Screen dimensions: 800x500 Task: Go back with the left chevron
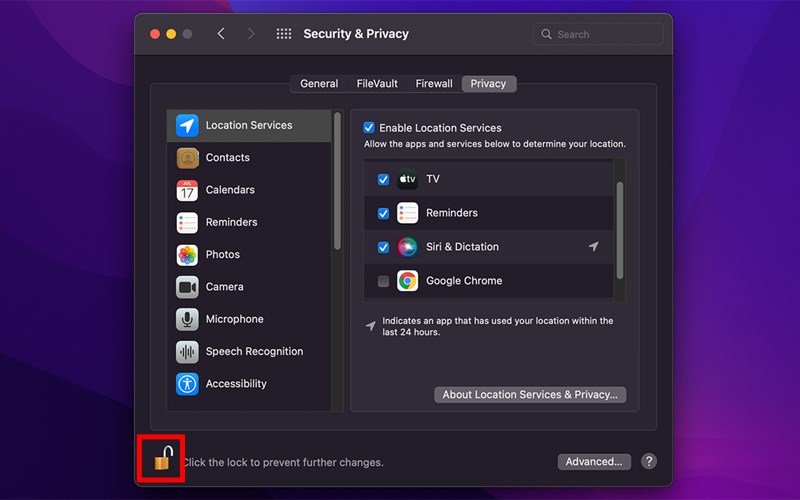(221, 34)
